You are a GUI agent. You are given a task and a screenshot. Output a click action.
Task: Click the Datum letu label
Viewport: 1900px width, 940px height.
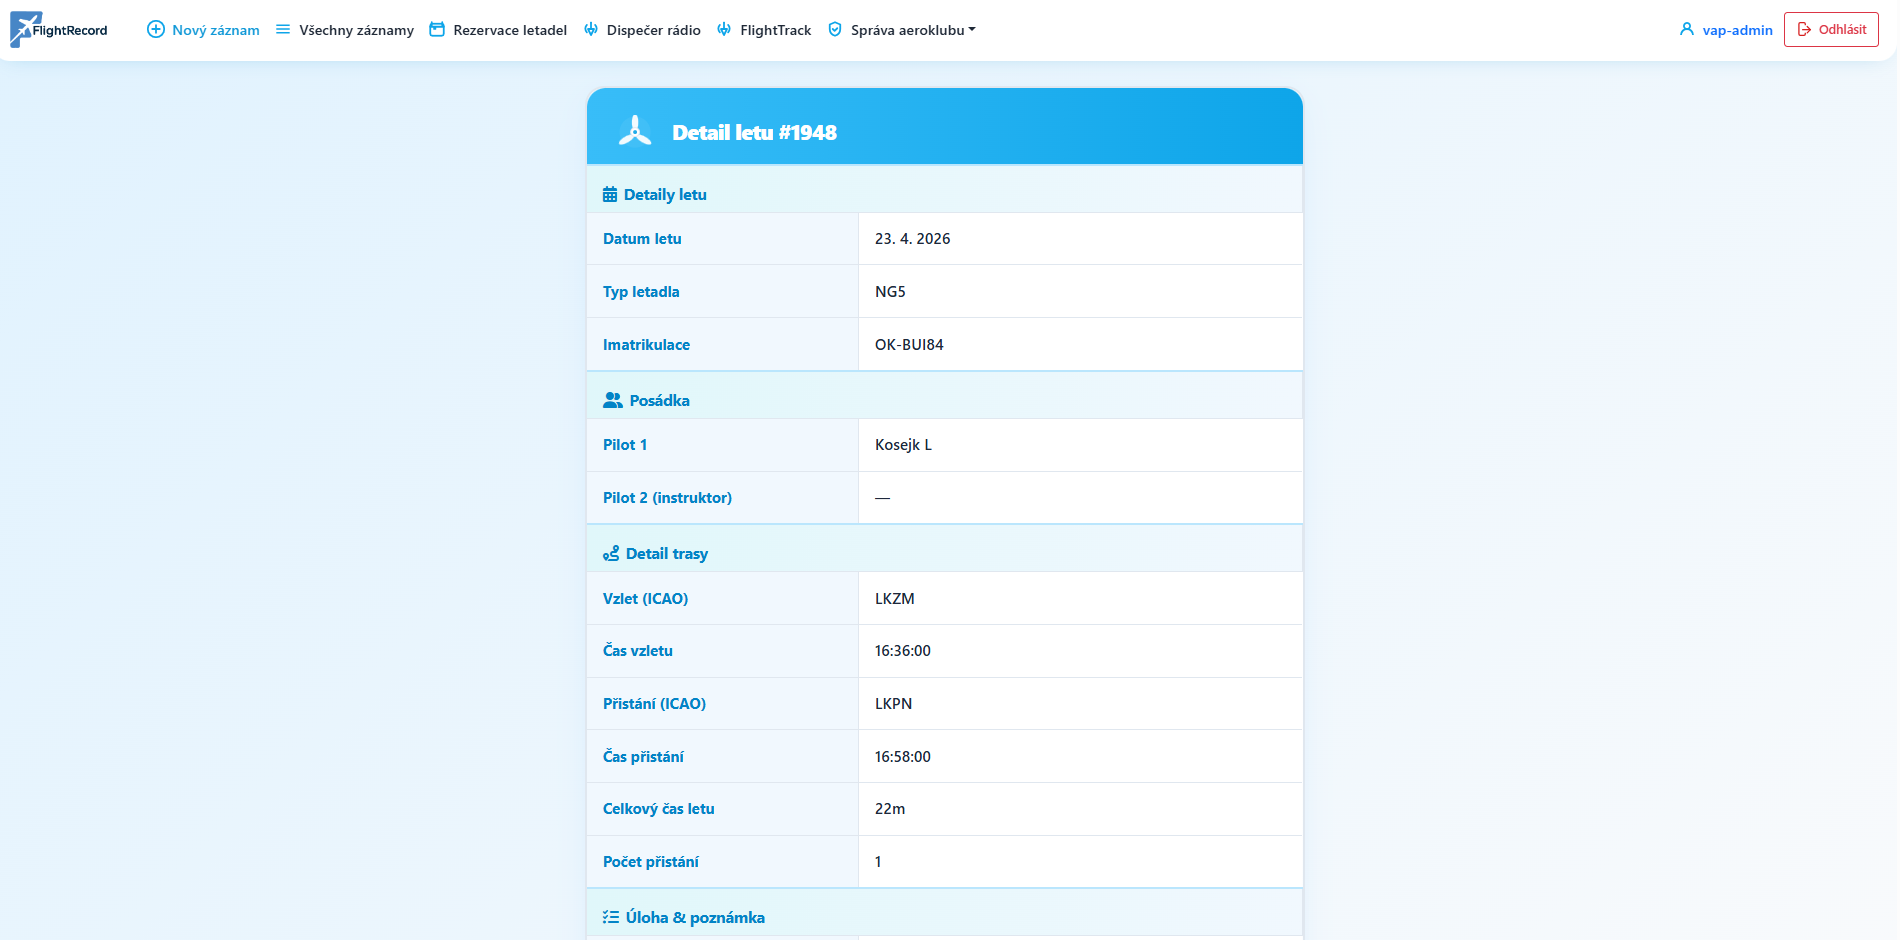click(x=642, y=239)
